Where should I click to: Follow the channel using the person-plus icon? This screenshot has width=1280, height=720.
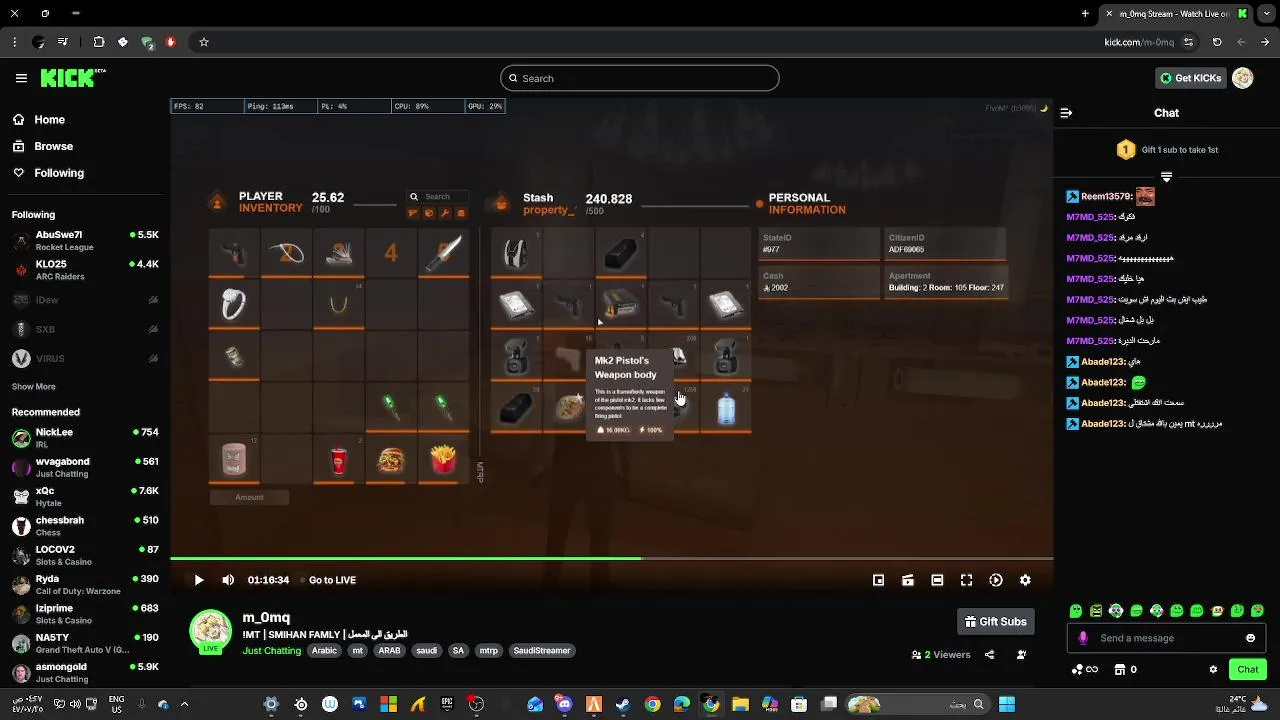point(1021,655)
